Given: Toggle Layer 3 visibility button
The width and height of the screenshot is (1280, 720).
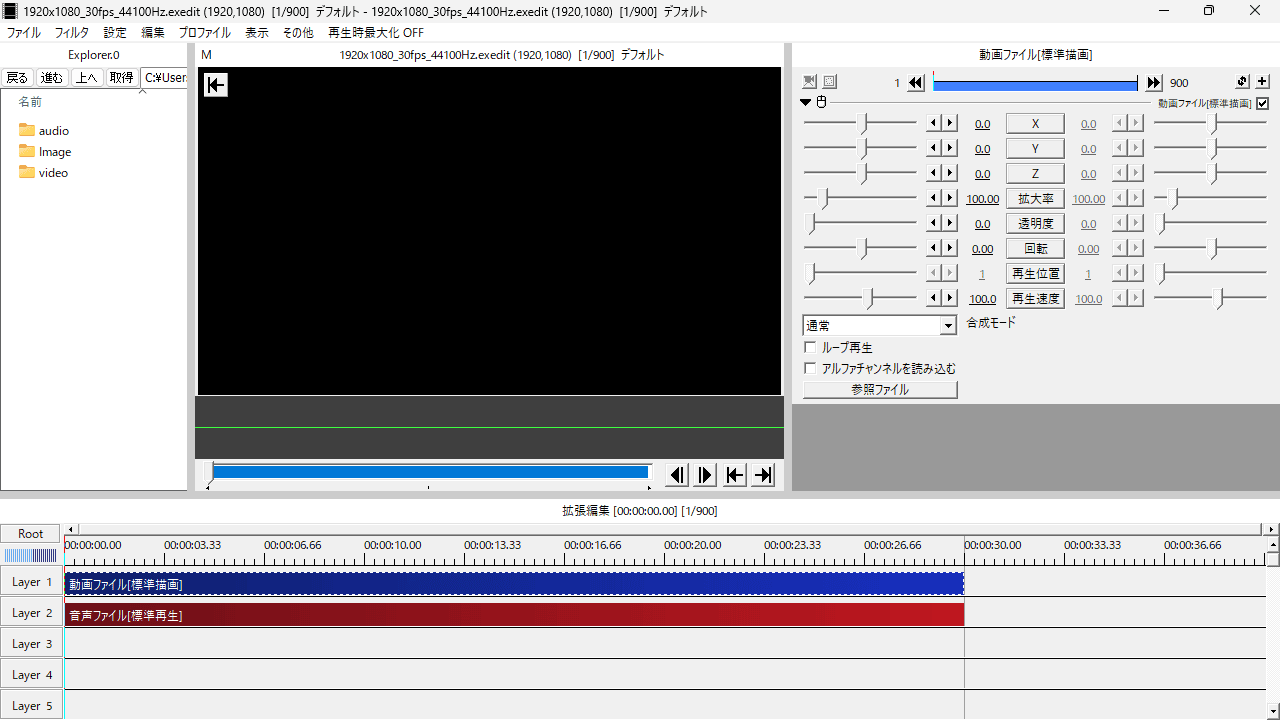Looking at the screenshot, I should pos(31,644).
